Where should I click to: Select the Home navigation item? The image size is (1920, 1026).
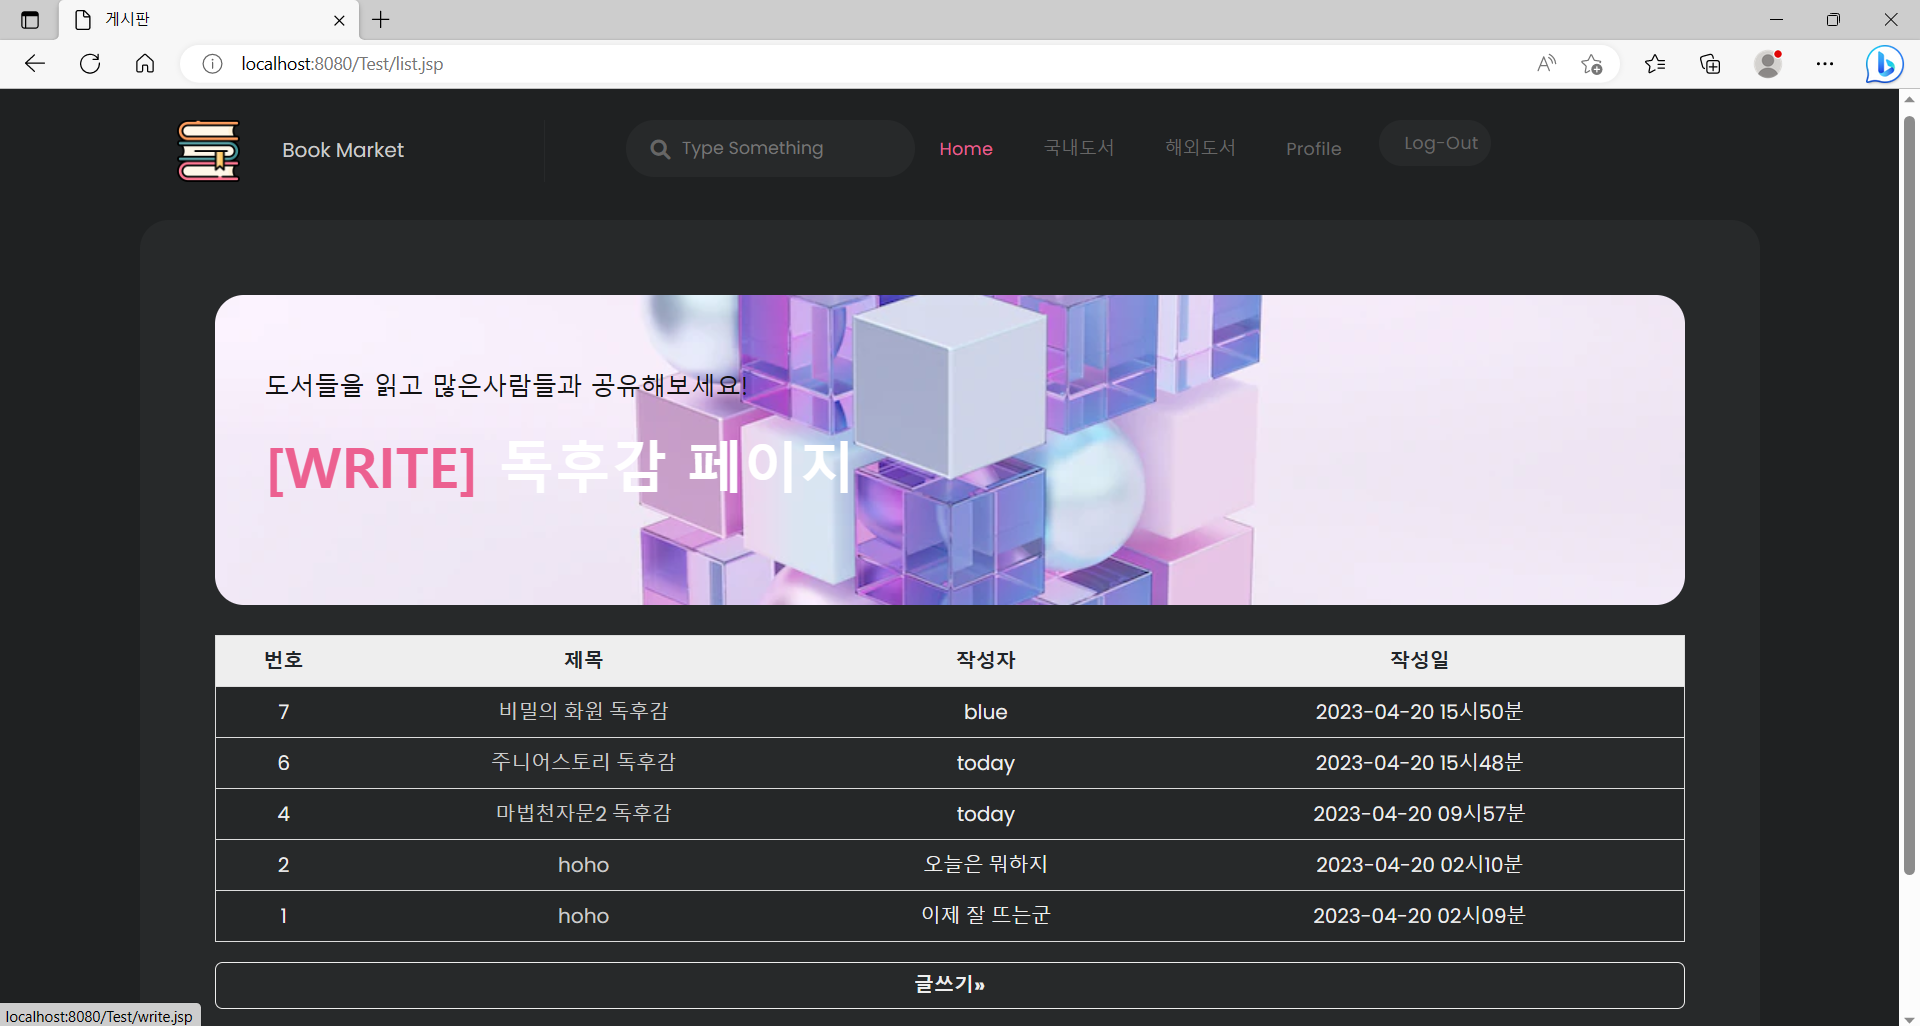965,148
